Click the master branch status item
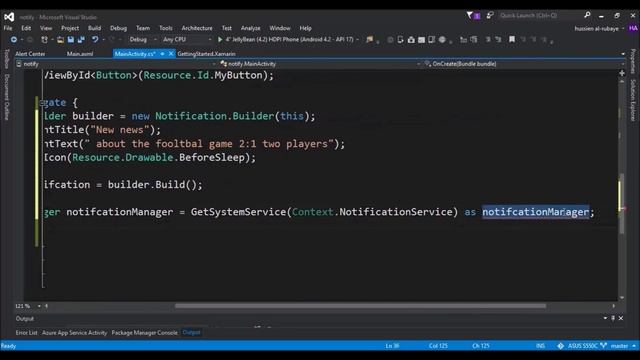Image resolution: width=640 pixels, height=360 pixels. pyautogui.click(x=619, y=346)
